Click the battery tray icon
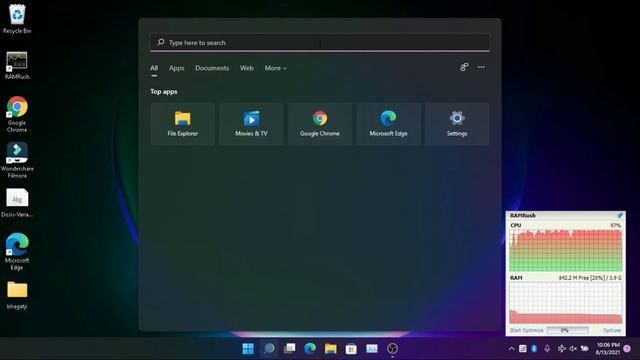Image resolution: width=640 pixels, height=360 pixels. coord(585,349)
